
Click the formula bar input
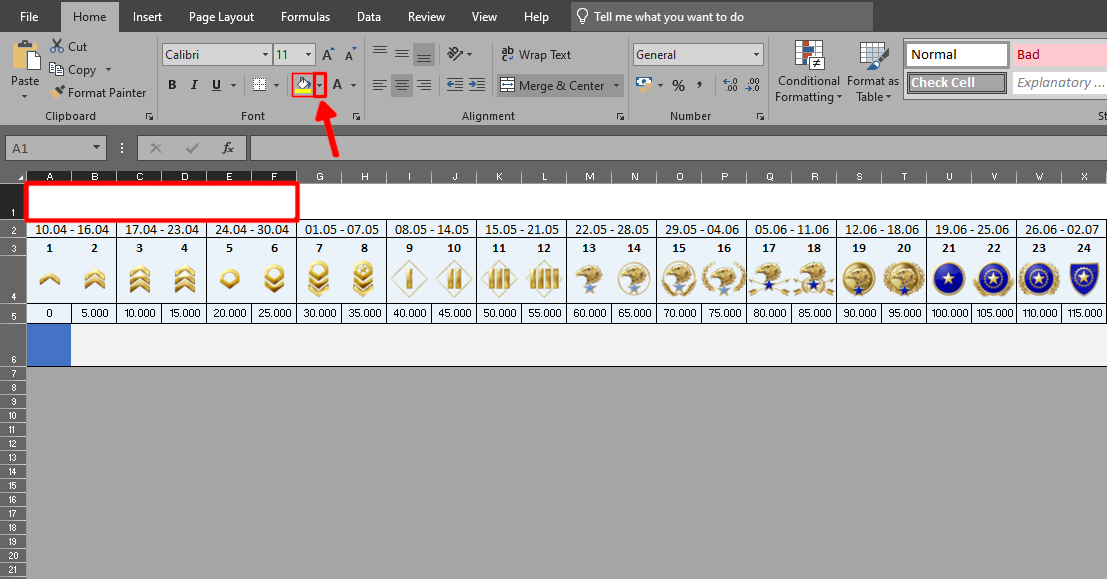678,148
